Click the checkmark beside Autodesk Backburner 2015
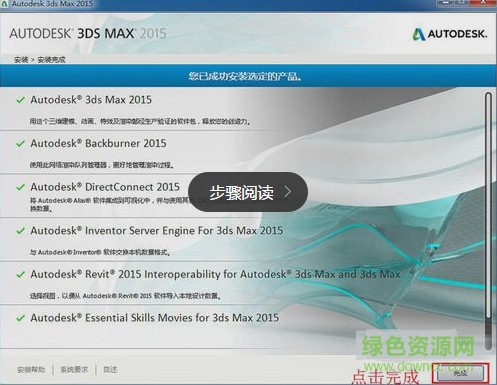497x385 pixels. point(21,143)
